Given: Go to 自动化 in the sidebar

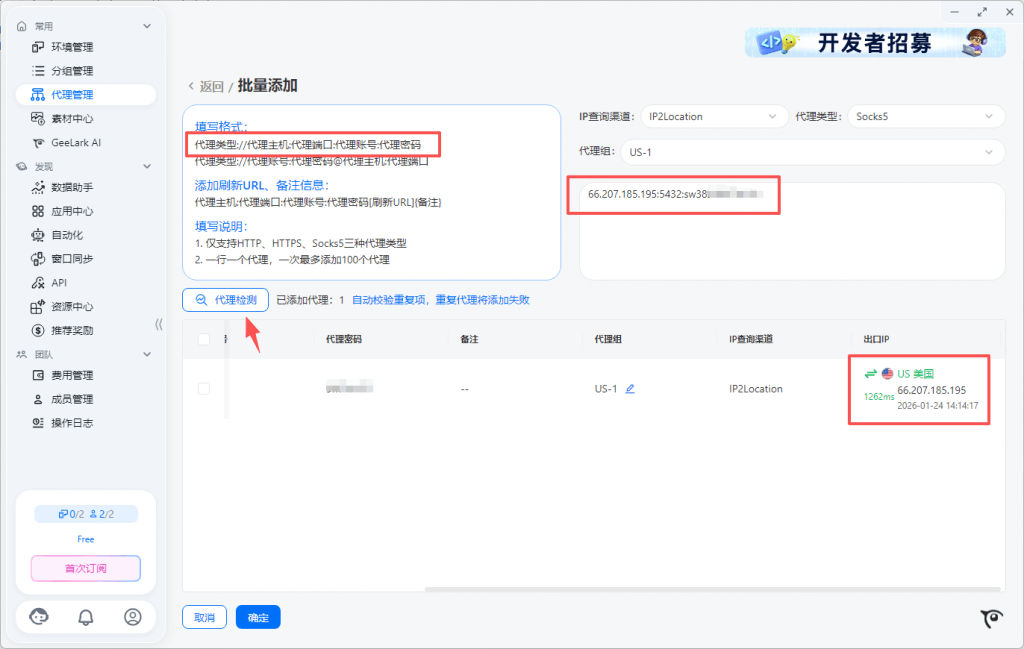Looking at the screenshot, I should 67,235.
